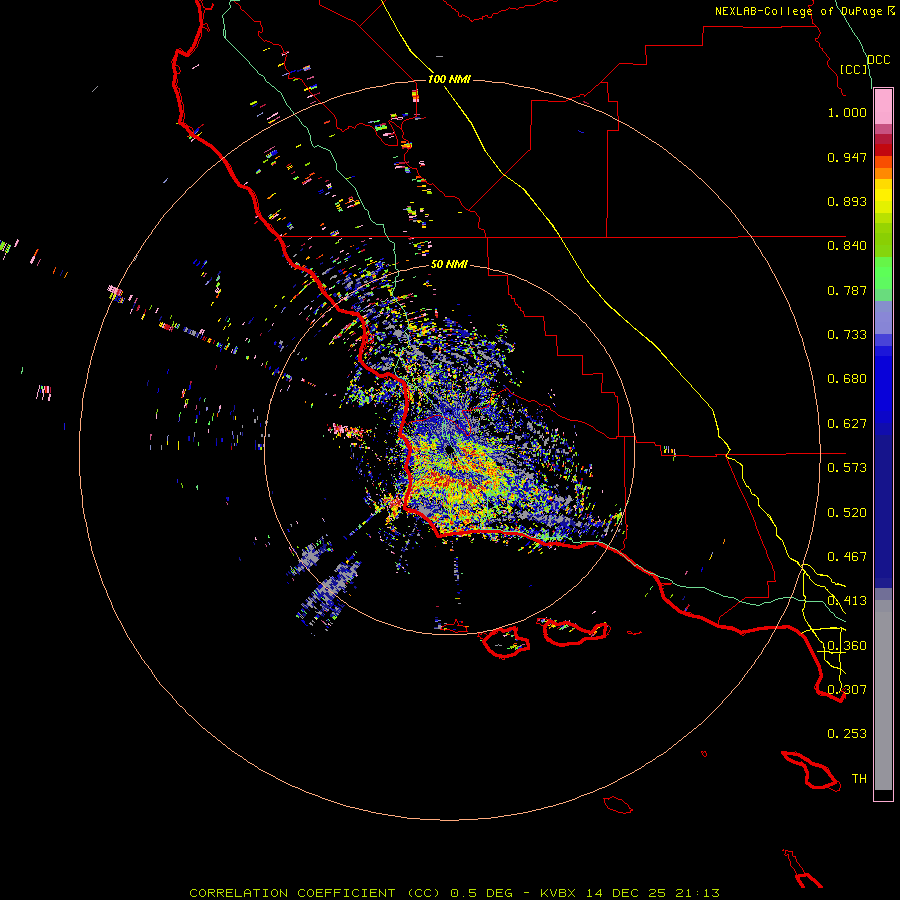Click the 0.680 legend value

point(847,379)
